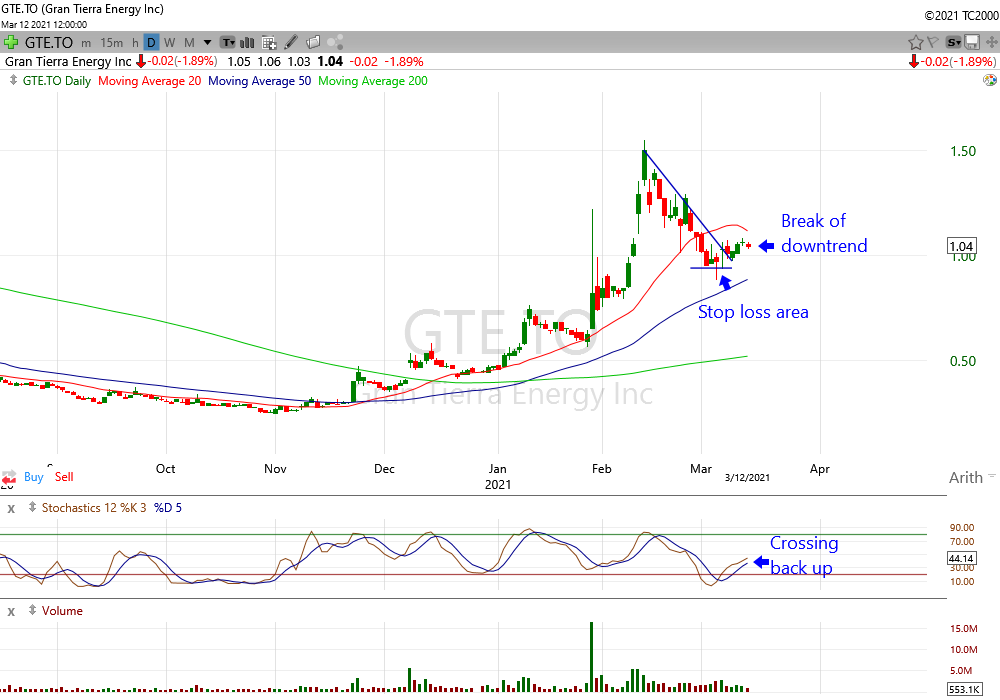Click the 553.1K volume value tag
The height and width of the screenshot is (700, 1000).
(x=964, y=689)
